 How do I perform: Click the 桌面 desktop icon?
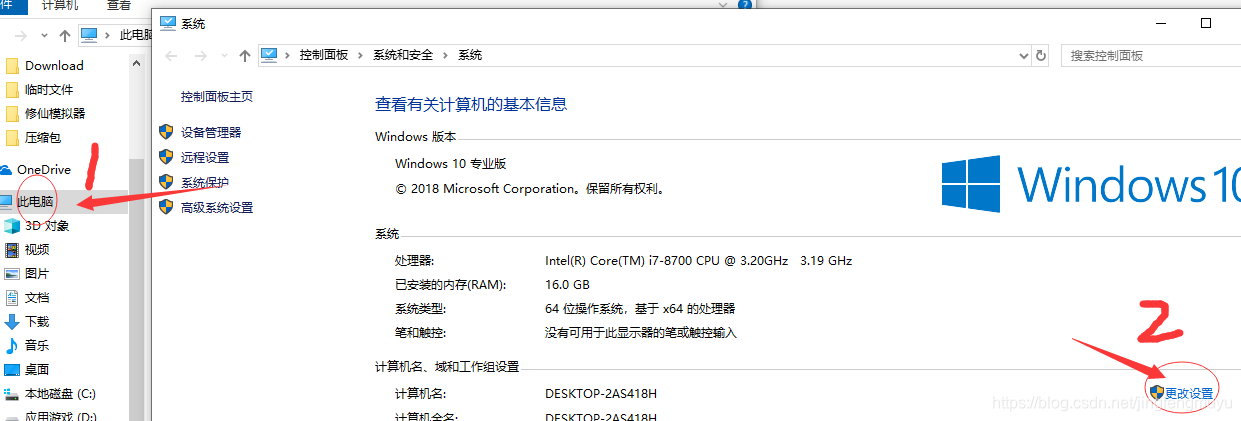pos(12,369)
